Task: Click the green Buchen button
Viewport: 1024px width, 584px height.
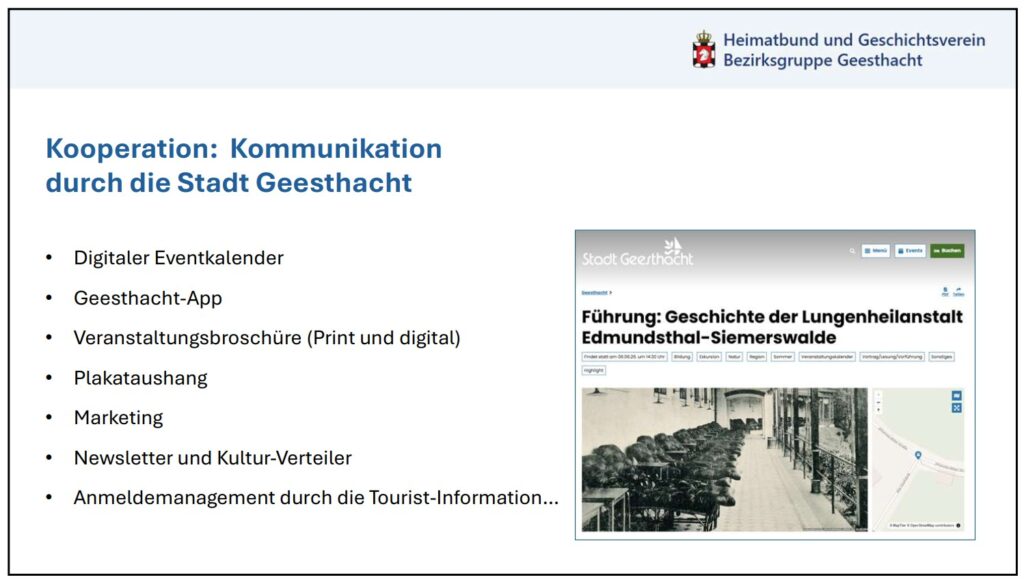Action: pos(948,251)
